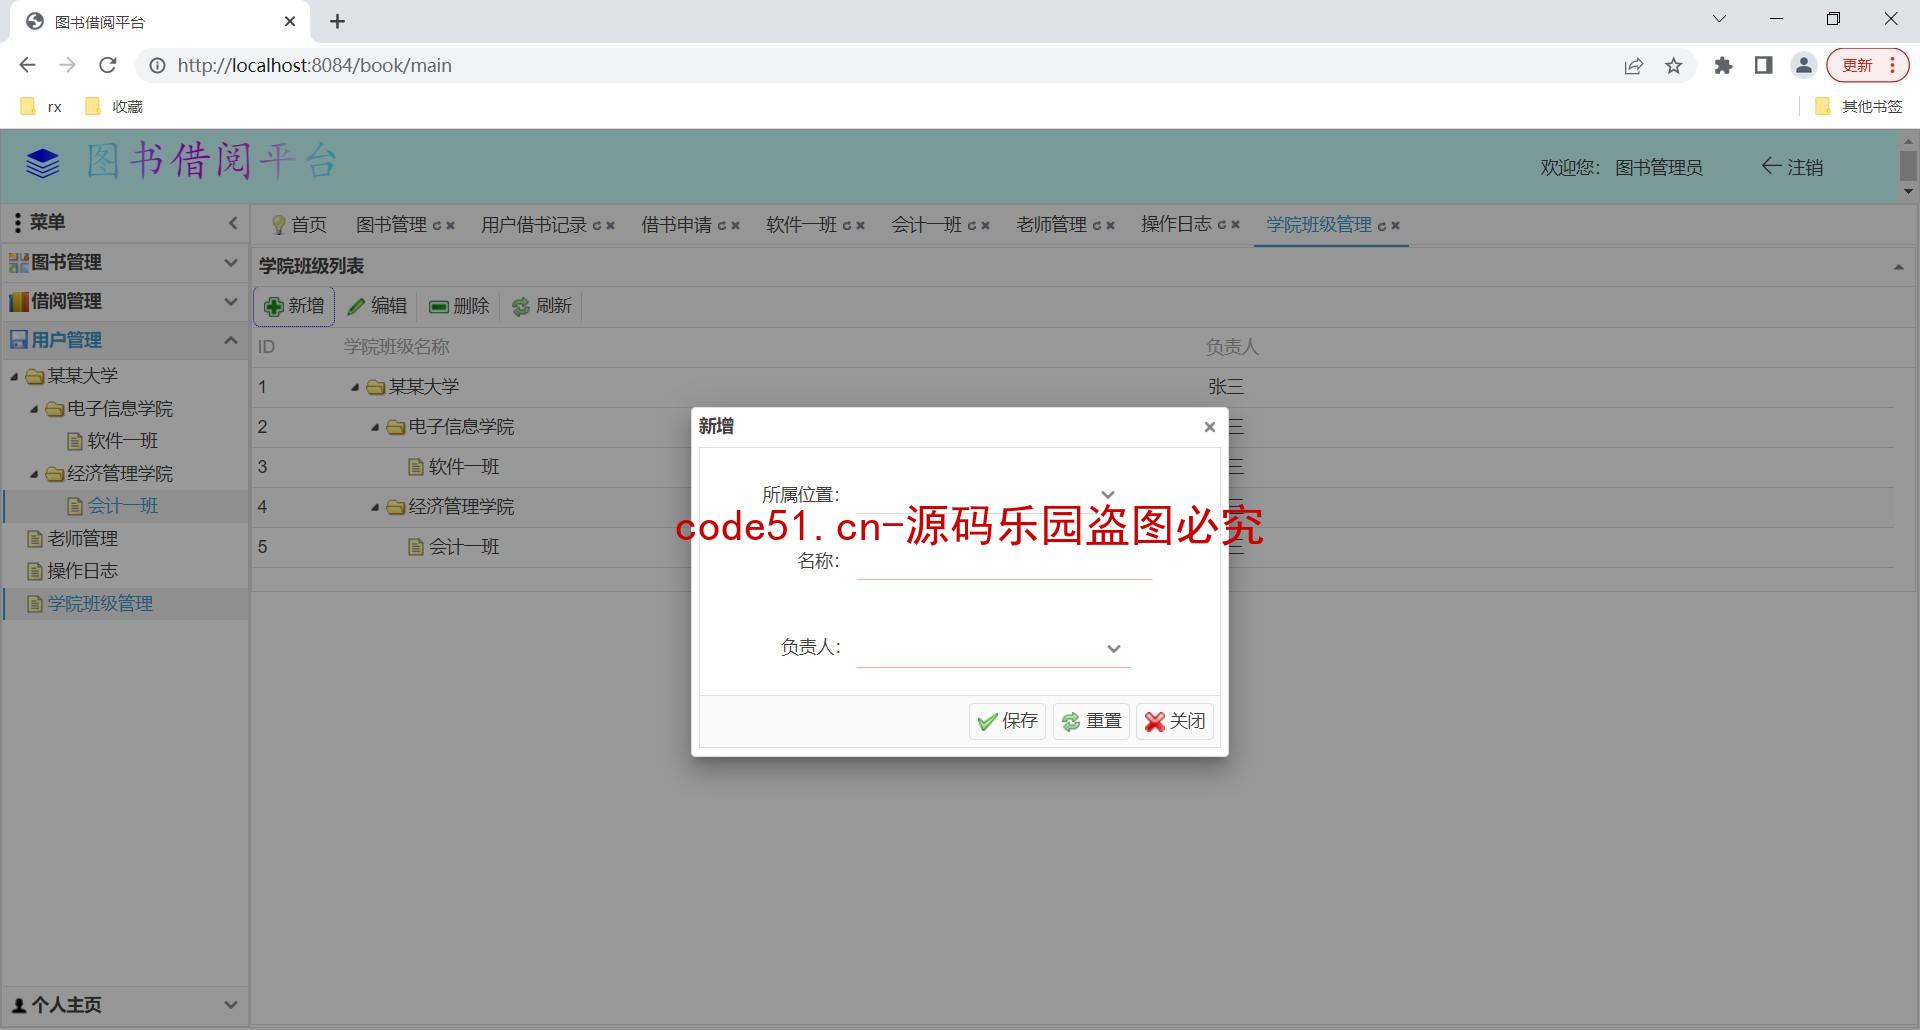Expand the 图书管理 accordion section
Screen dimensions: 1920x1030
(124, 262)
